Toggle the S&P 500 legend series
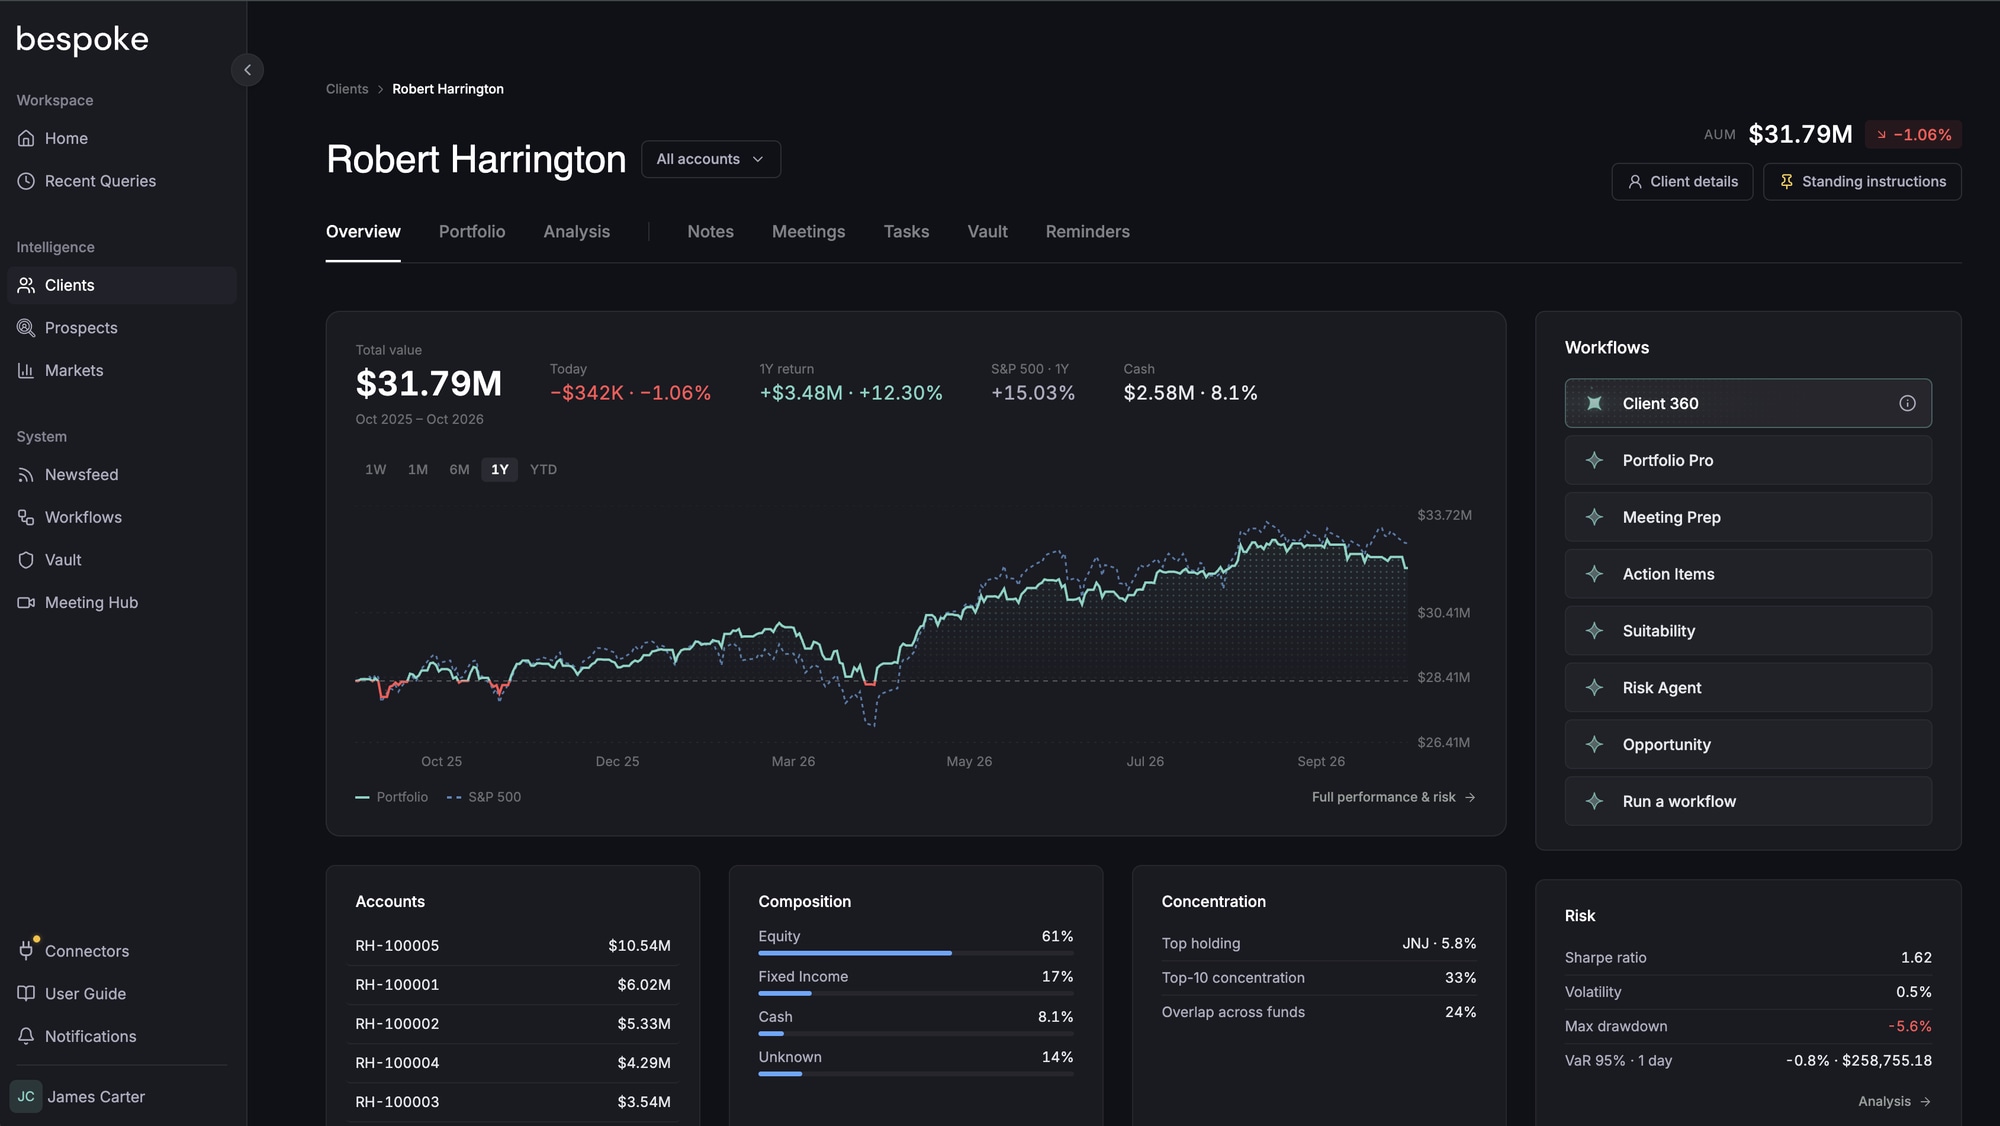Screen dimensions: 2000x1126 point(483,797)
